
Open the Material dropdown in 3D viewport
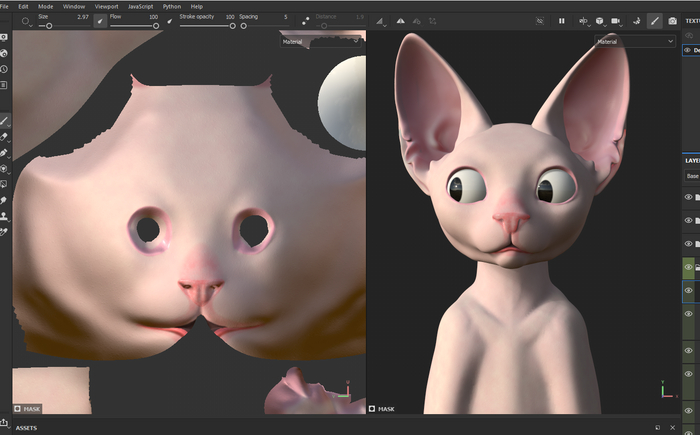[635, 42]
